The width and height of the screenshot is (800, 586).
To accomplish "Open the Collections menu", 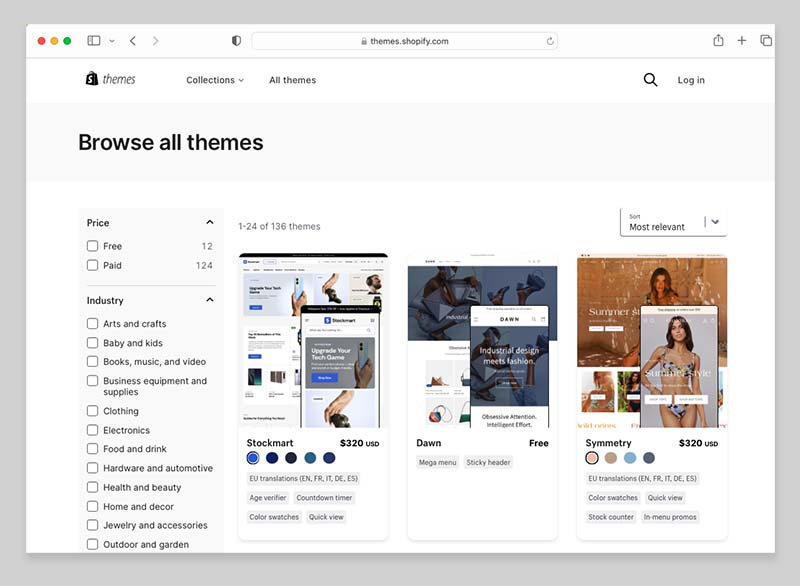I will point(215,80).
